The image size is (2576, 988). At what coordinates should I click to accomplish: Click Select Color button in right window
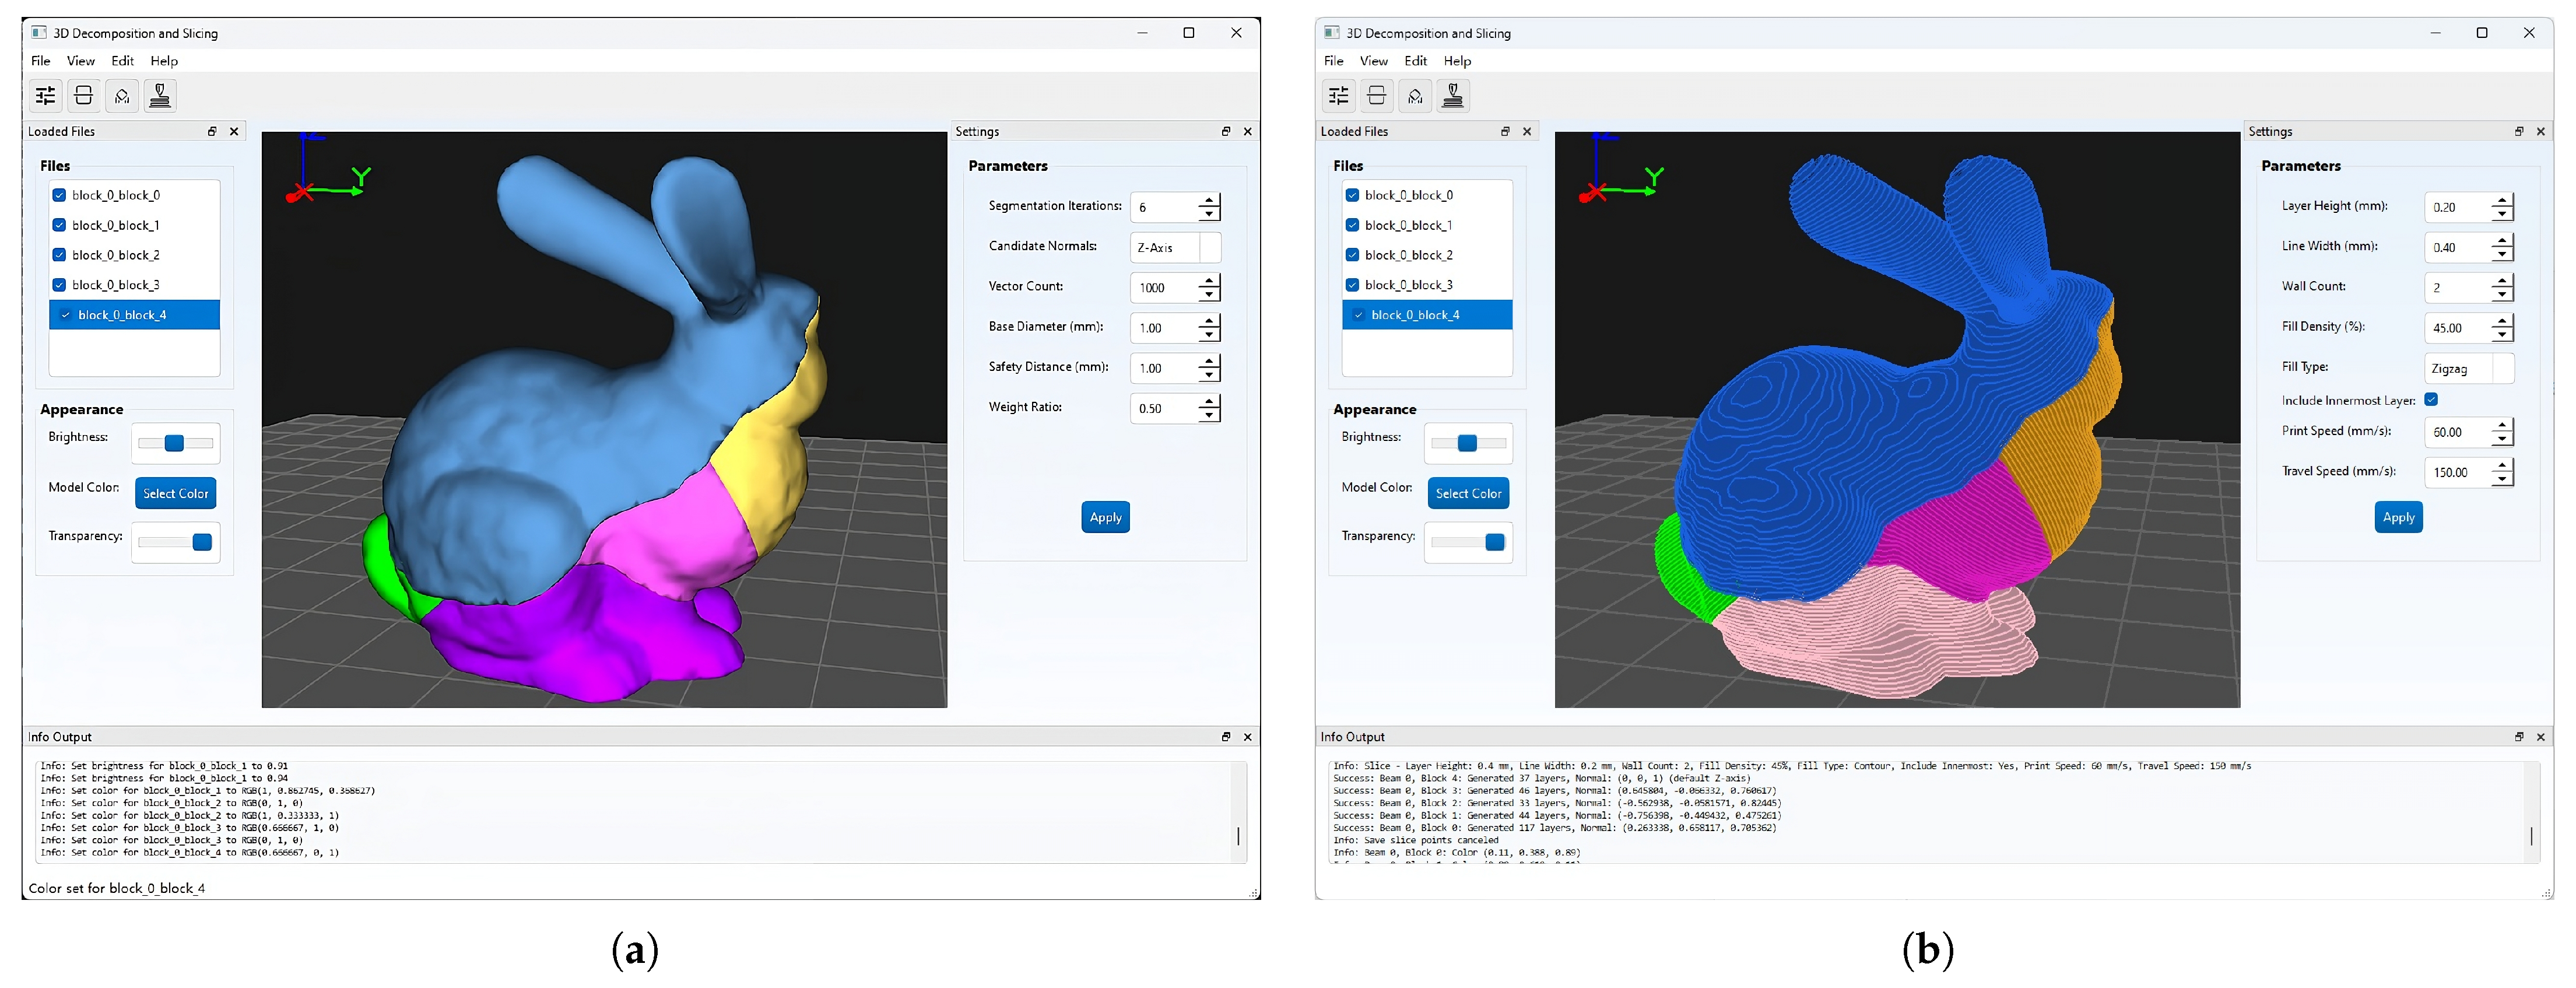(x=1468, y=493)
